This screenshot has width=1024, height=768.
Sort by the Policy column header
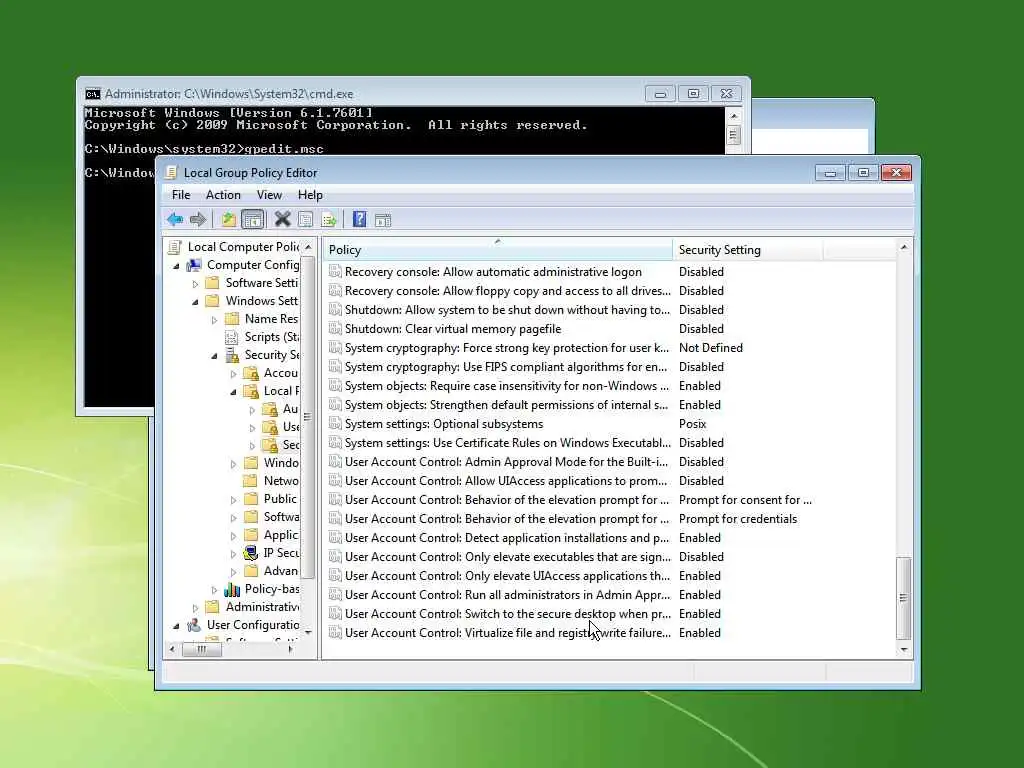[498, 249]
